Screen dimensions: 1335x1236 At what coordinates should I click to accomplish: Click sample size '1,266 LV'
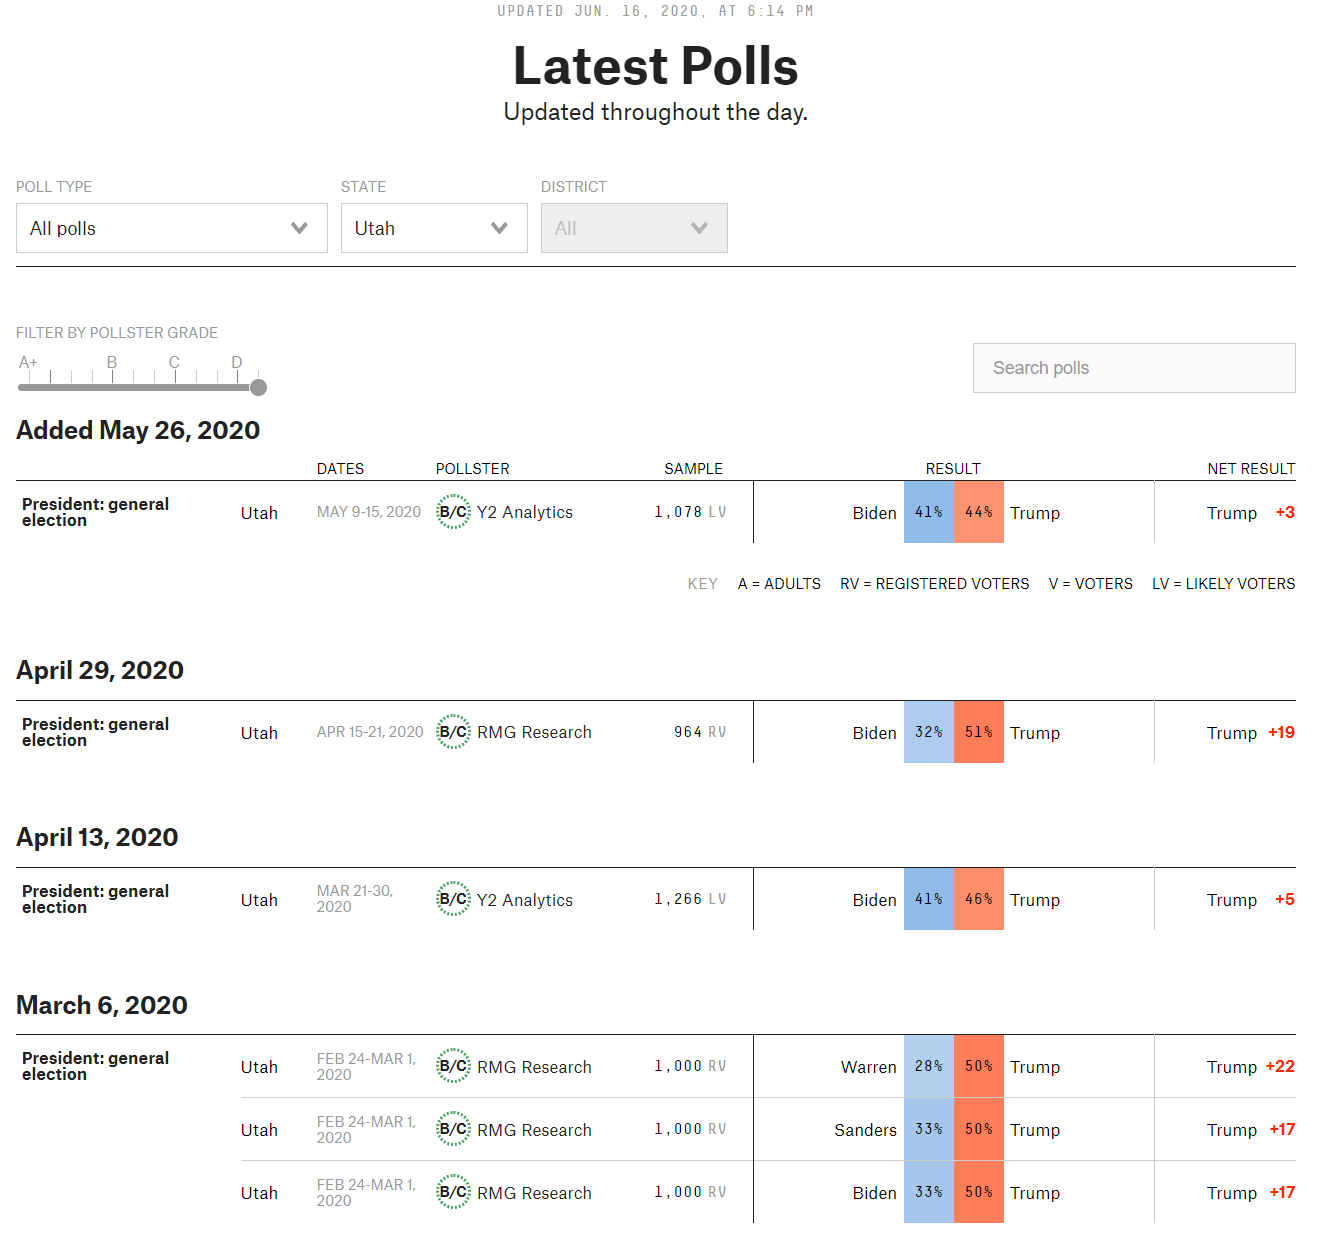(690, 899)
